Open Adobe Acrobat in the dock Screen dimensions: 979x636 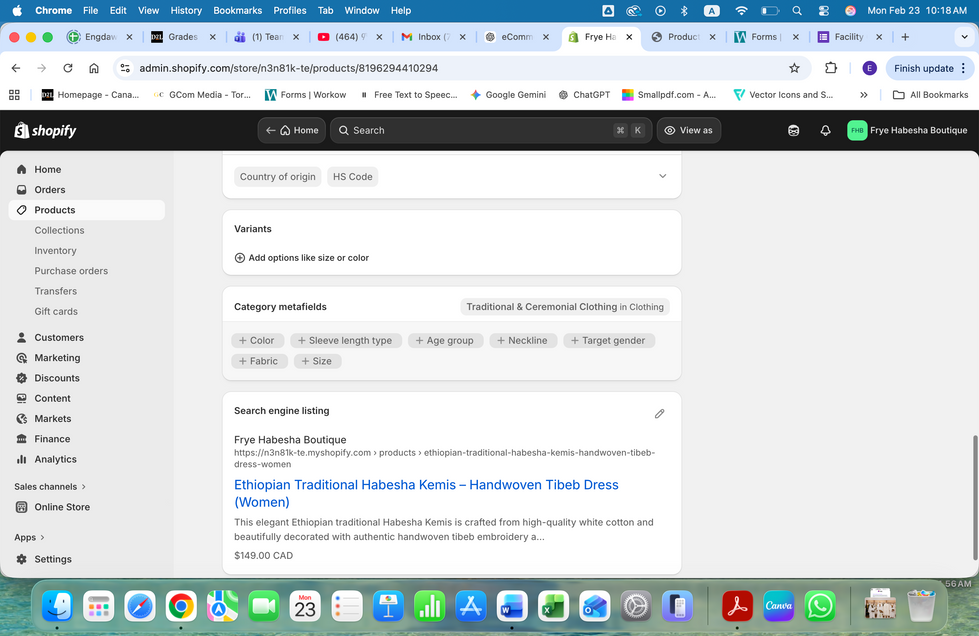[737, 606]
